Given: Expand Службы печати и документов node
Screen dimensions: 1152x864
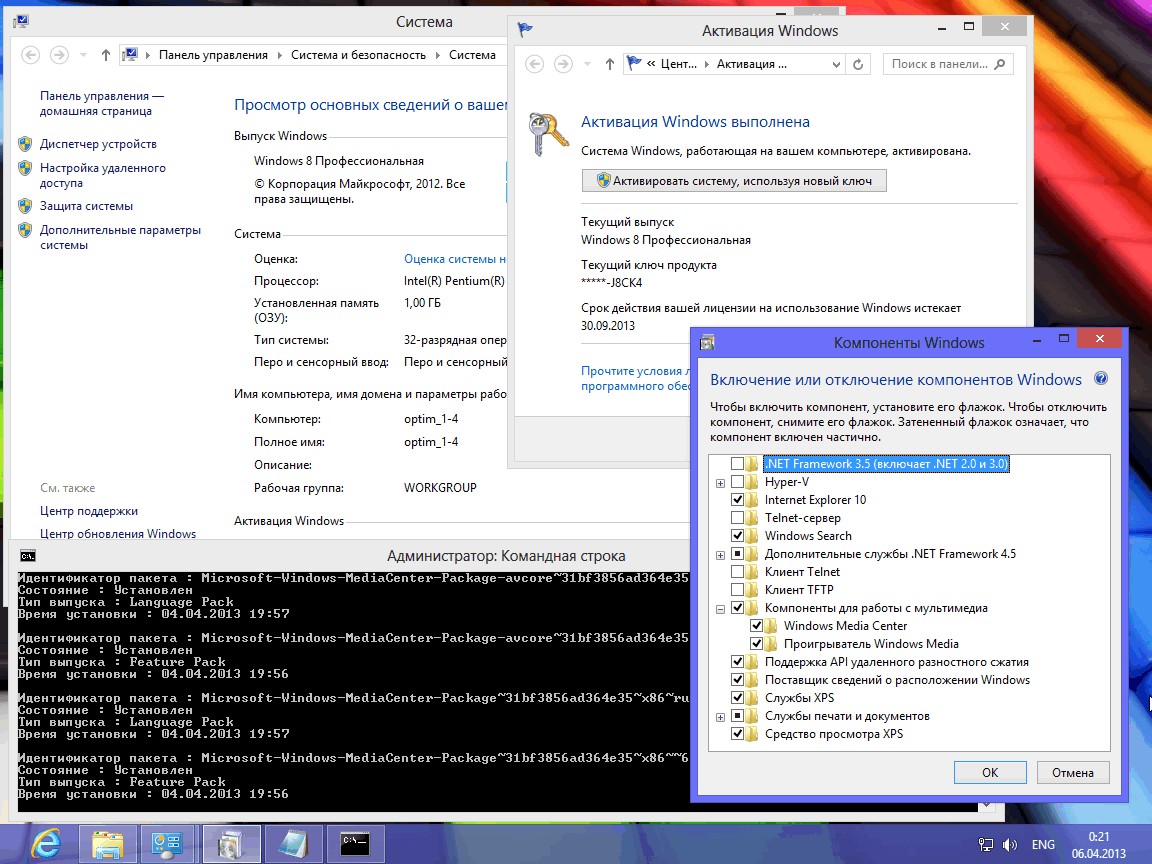Looking at the screenshot, I should (720, 716).
